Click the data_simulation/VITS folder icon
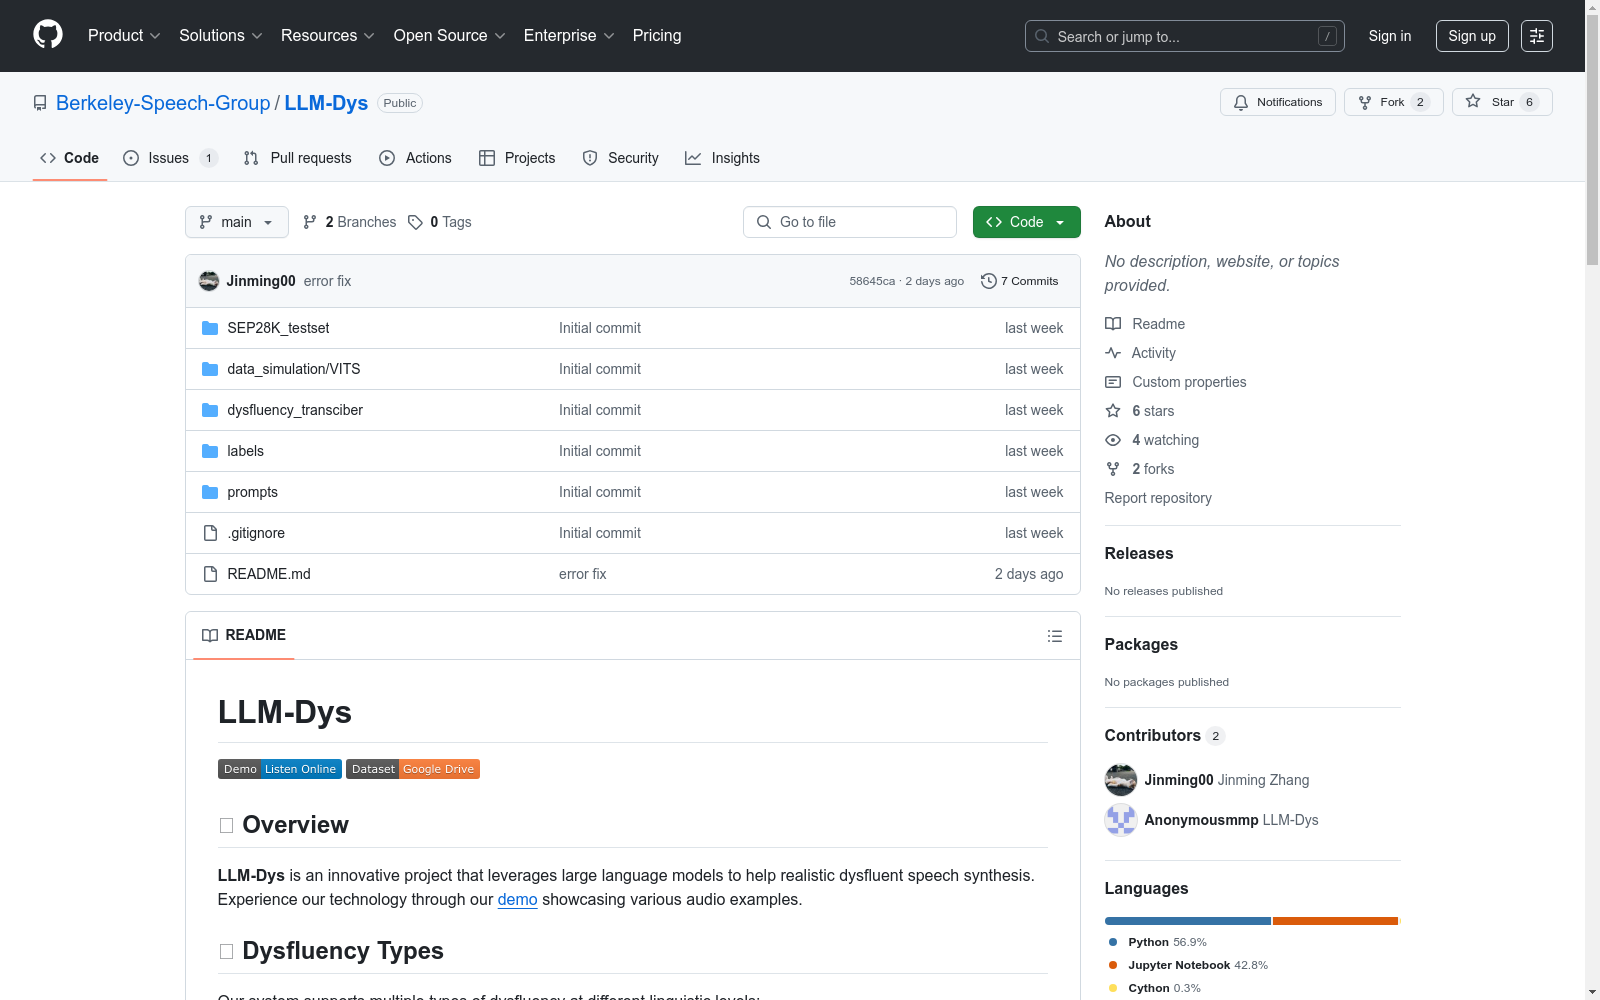Viewport: 1600px width, 1000px height. point(210,369)
